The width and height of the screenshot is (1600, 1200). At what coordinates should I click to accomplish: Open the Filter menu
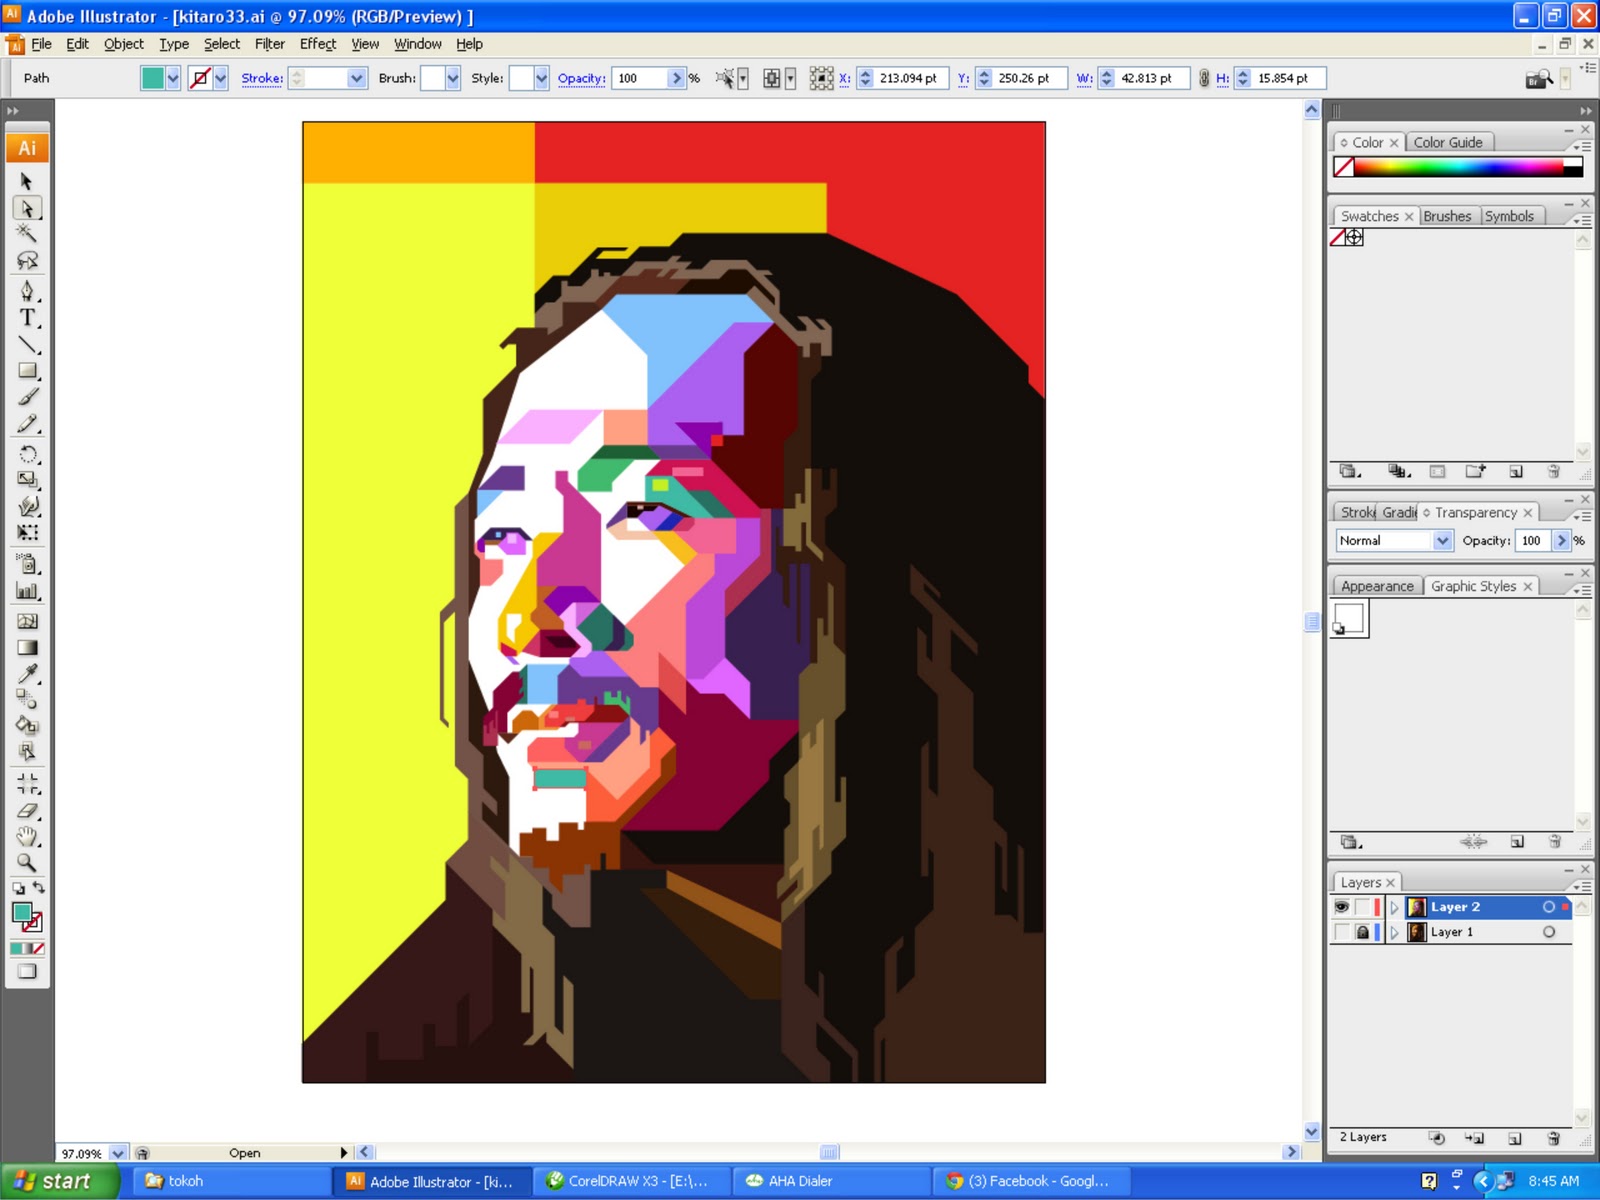click(269, 44)
